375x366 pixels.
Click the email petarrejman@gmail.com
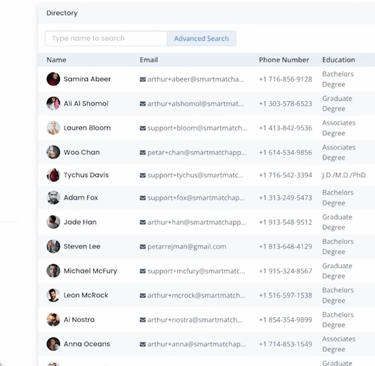click(187, 247)
